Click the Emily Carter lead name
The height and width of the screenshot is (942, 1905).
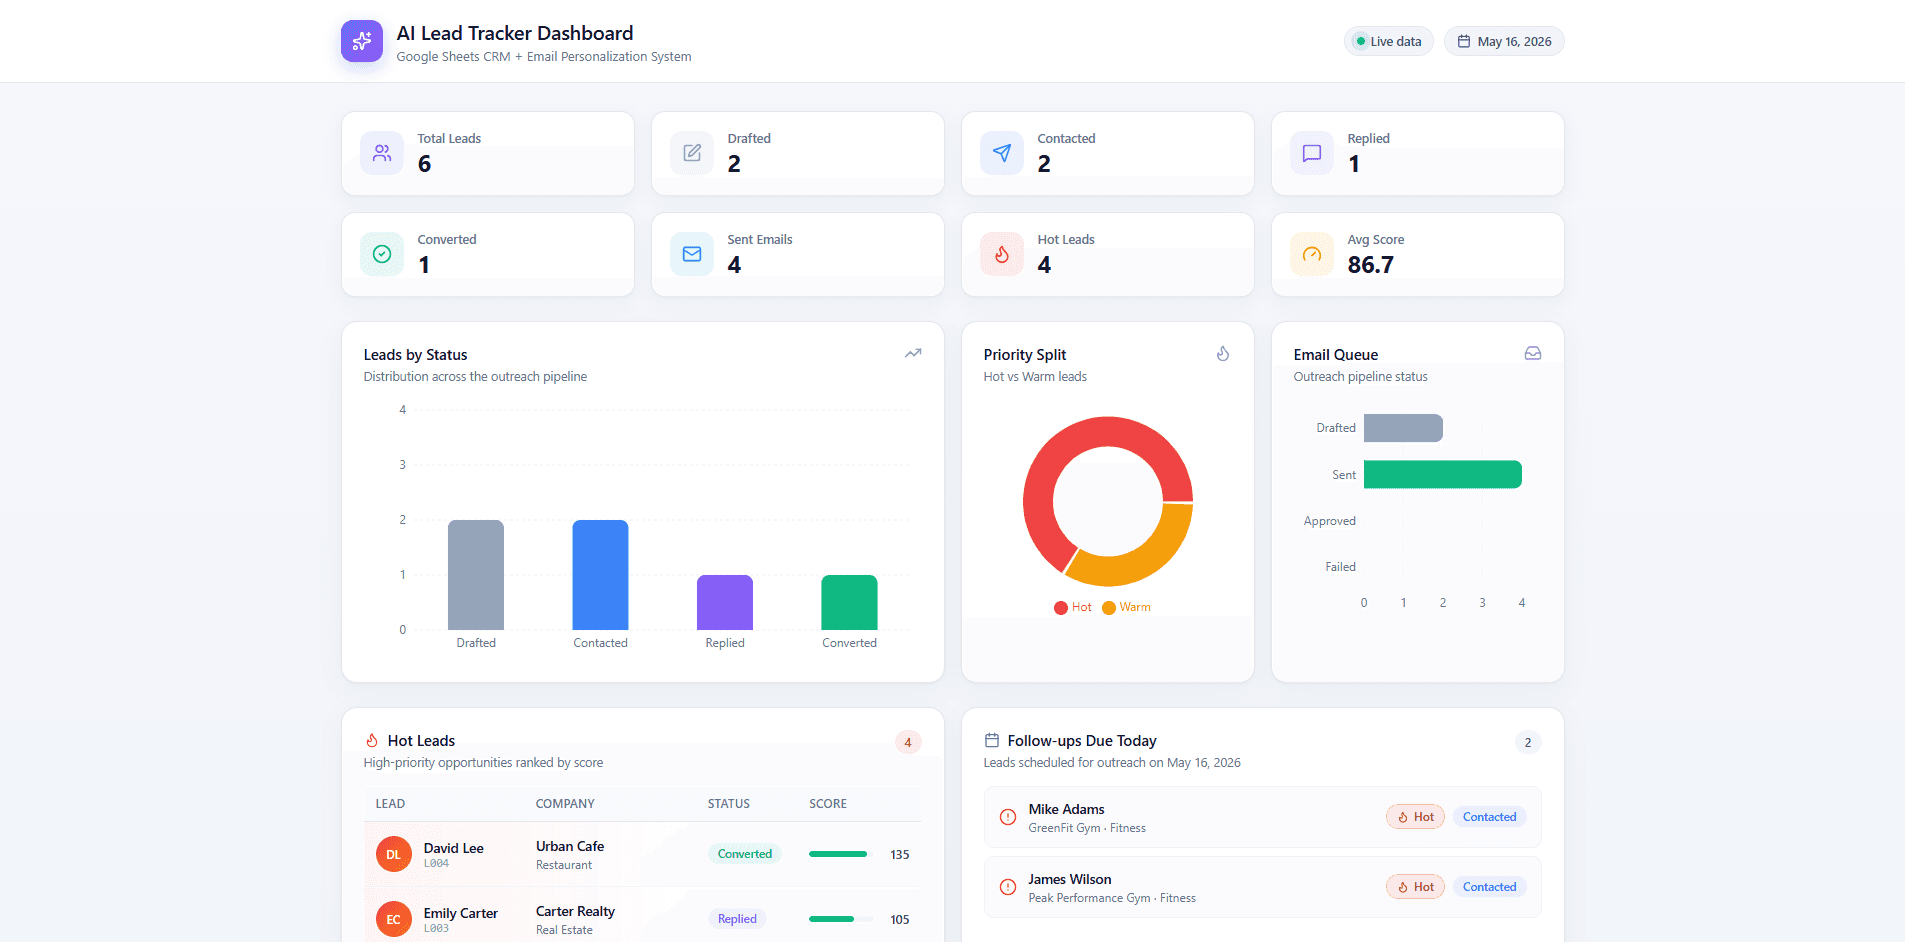[460, 913]
